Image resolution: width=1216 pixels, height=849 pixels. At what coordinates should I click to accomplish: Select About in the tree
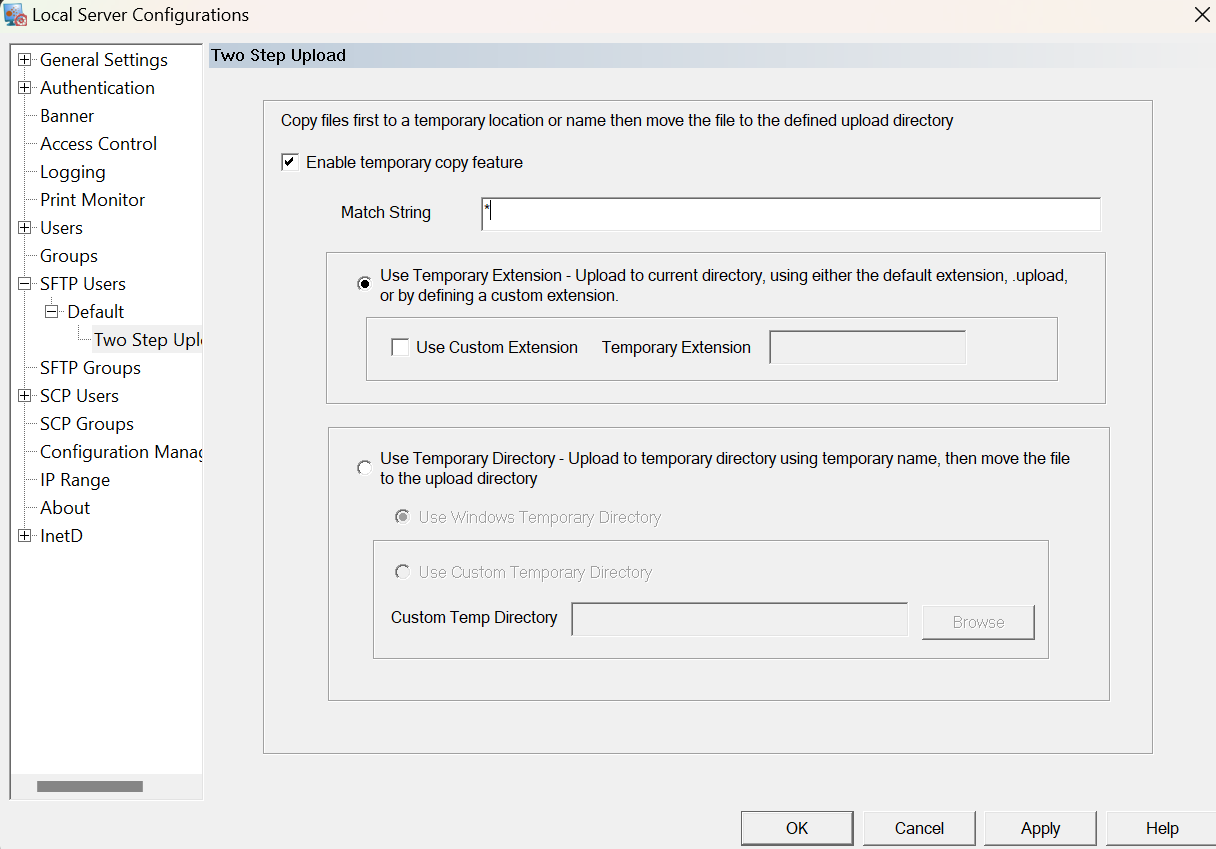click(x=65, y=508)
